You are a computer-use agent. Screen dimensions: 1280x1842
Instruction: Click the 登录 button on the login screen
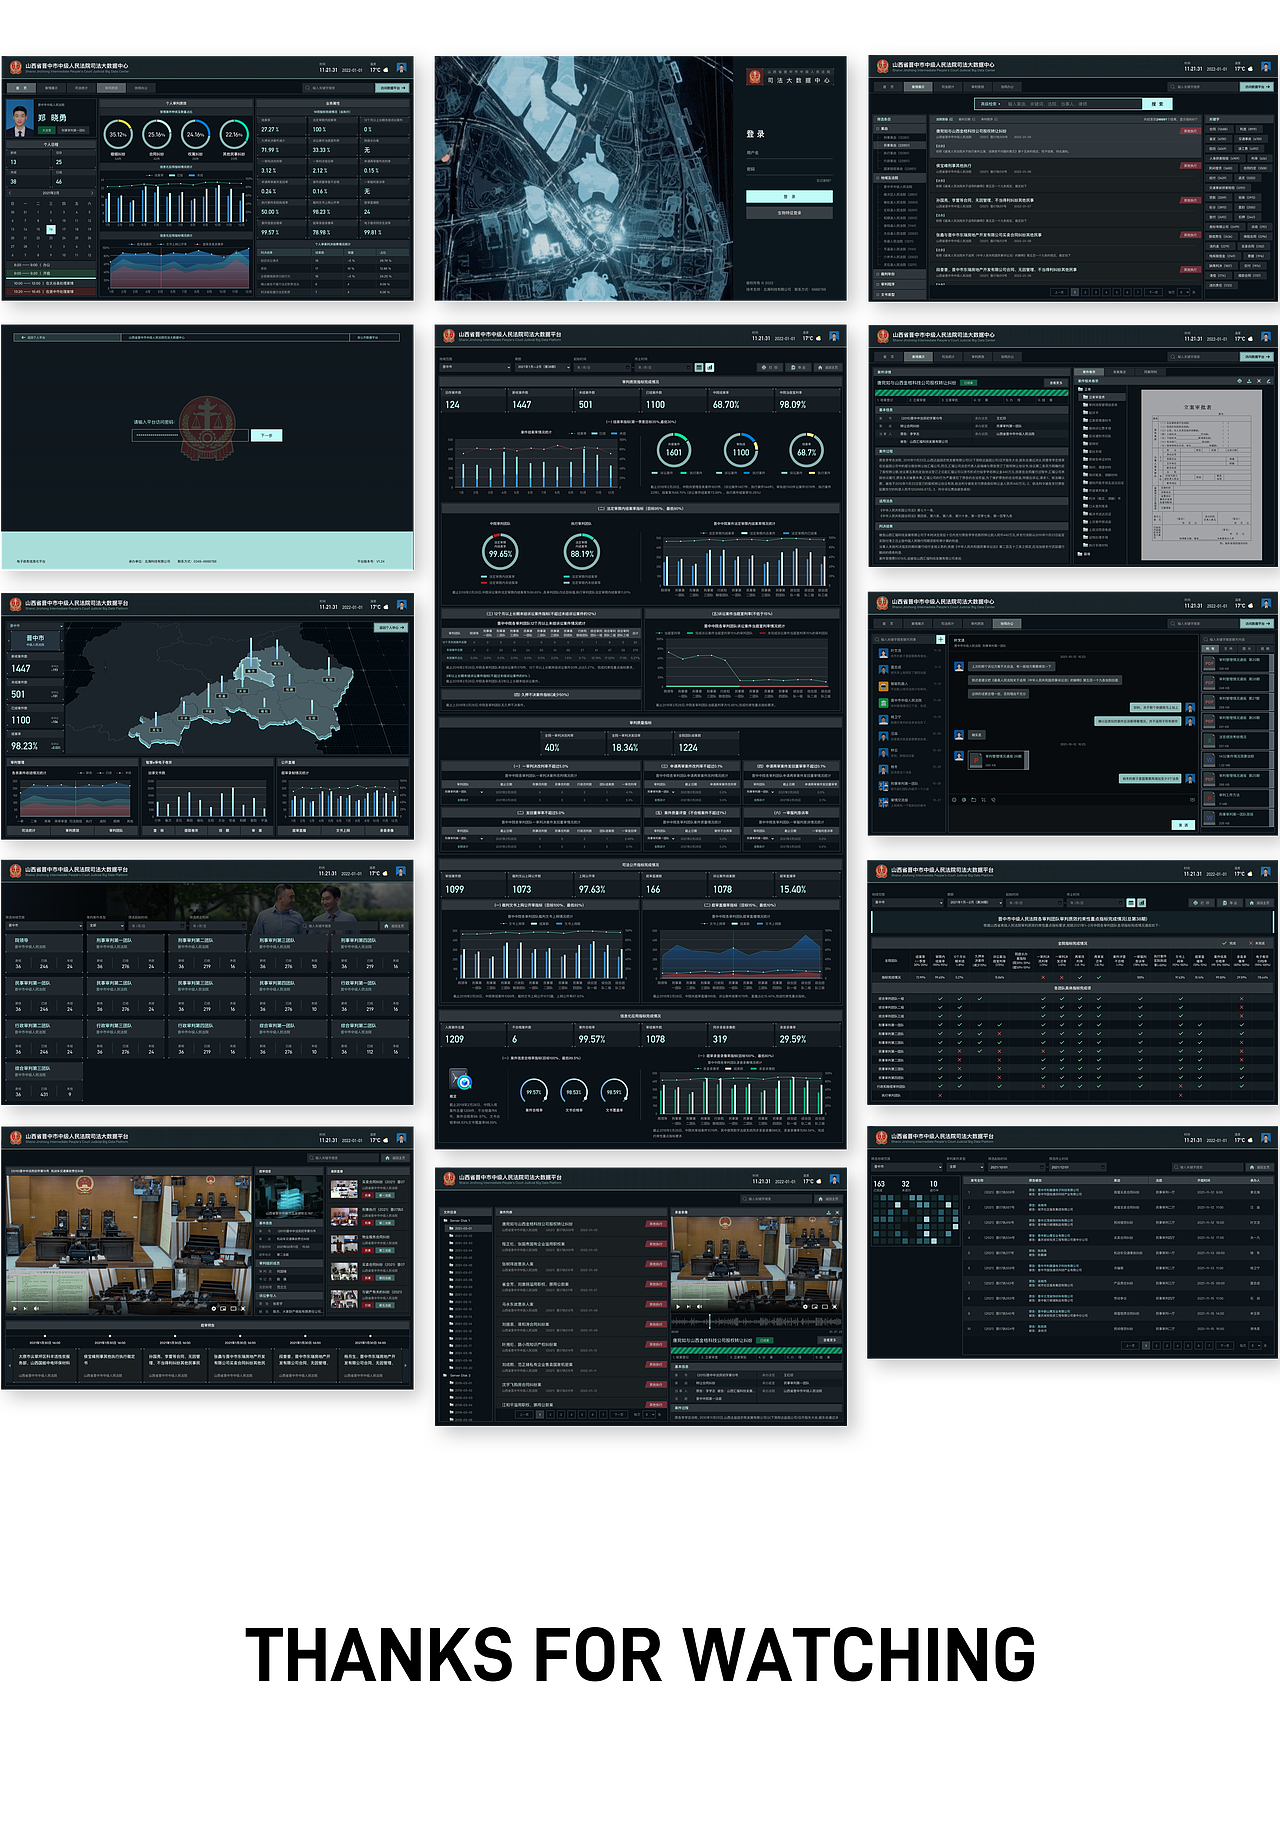tap(789, 197)
